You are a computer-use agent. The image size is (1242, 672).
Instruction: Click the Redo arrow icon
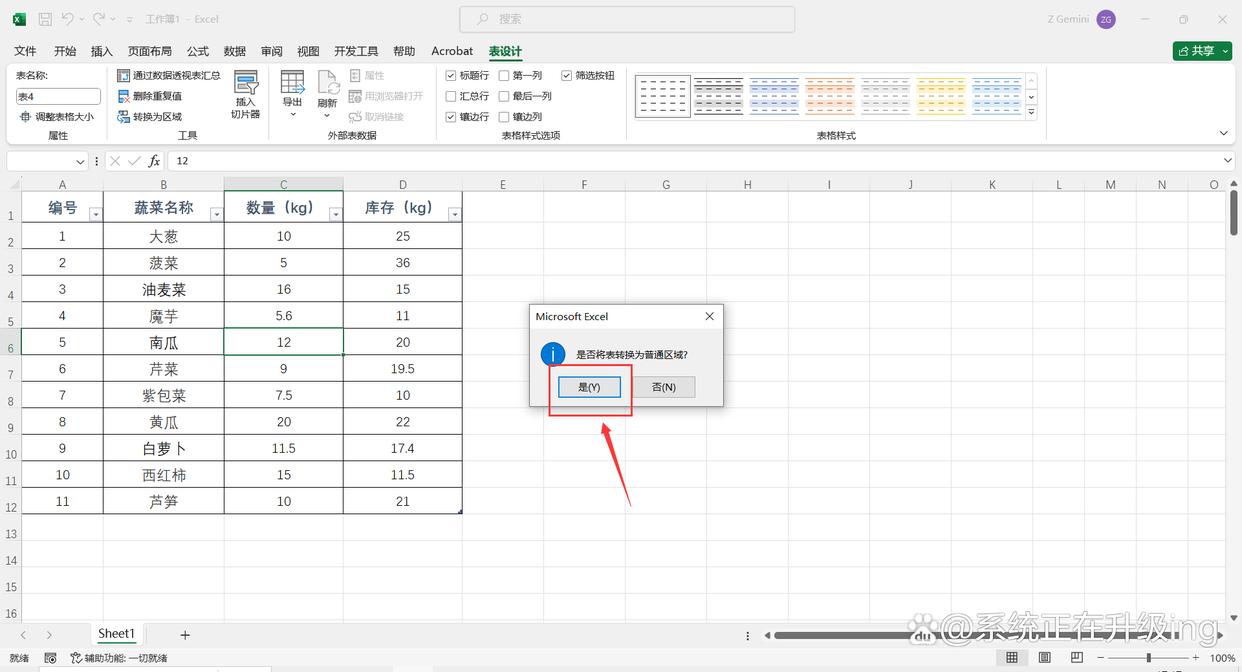click(98, 19)
